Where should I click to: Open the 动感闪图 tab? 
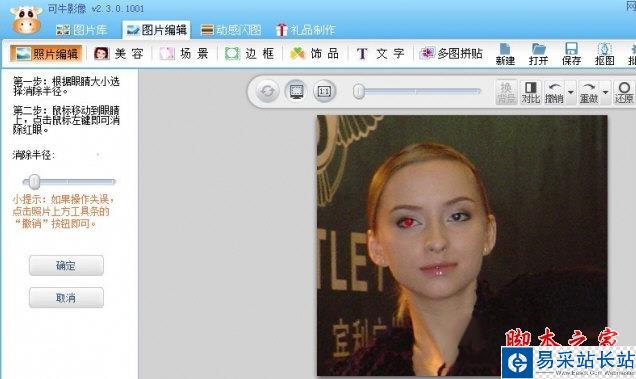point(231,30)
